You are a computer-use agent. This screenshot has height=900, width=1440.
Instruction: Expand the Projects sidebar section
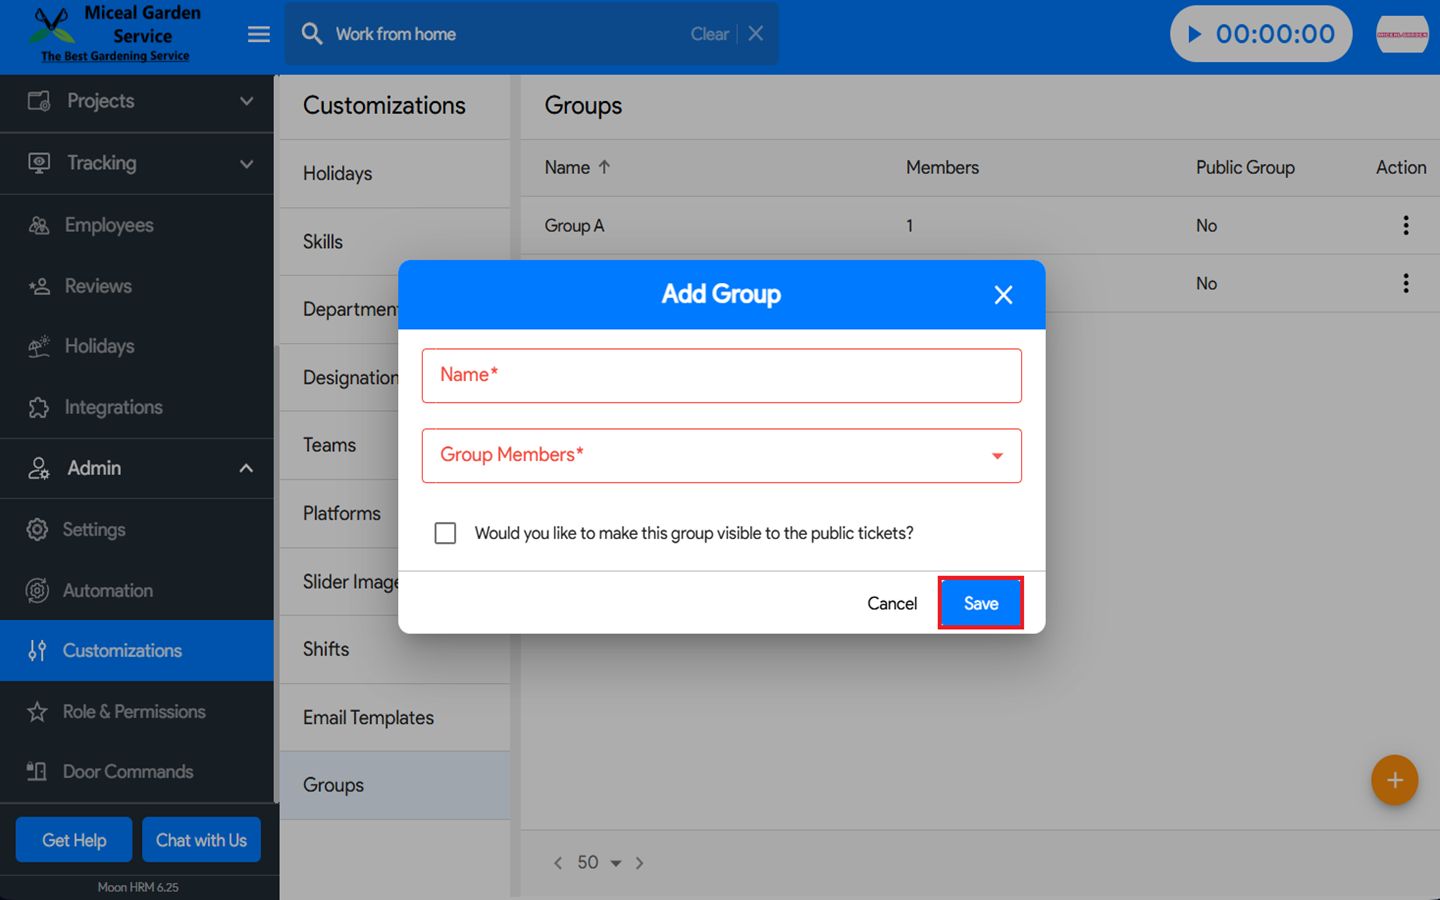coord(246,101)
